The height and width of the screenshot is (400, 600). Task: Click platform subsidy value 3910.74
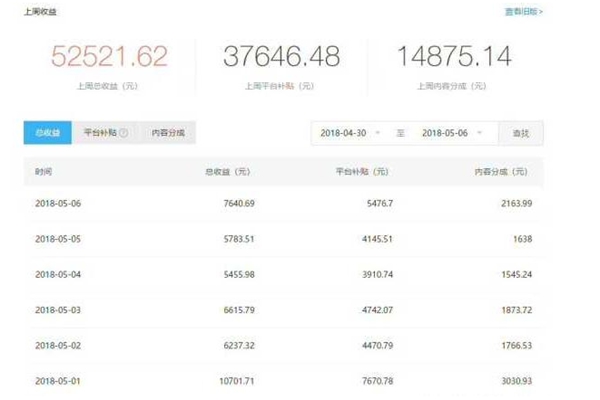[x=378, y=274]
